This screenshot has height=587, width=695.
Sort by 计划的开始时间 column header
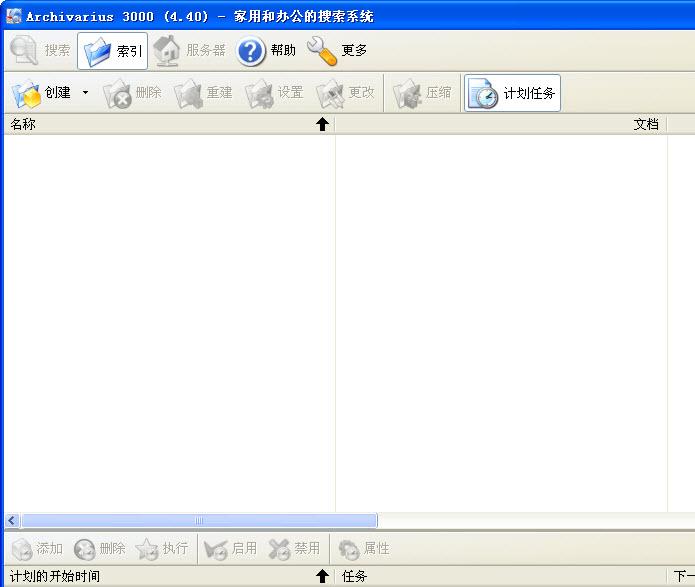[160, 576]
